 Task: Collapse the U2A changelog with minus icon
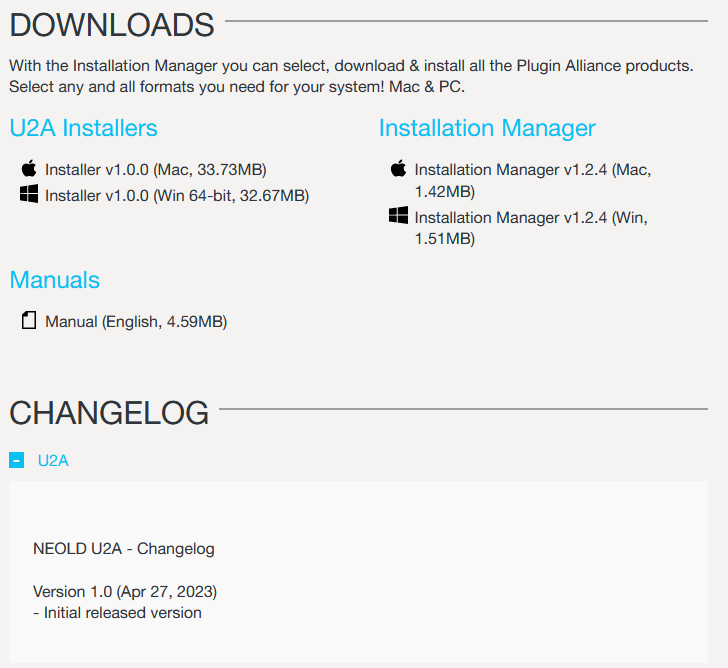[x=16, y=460]
